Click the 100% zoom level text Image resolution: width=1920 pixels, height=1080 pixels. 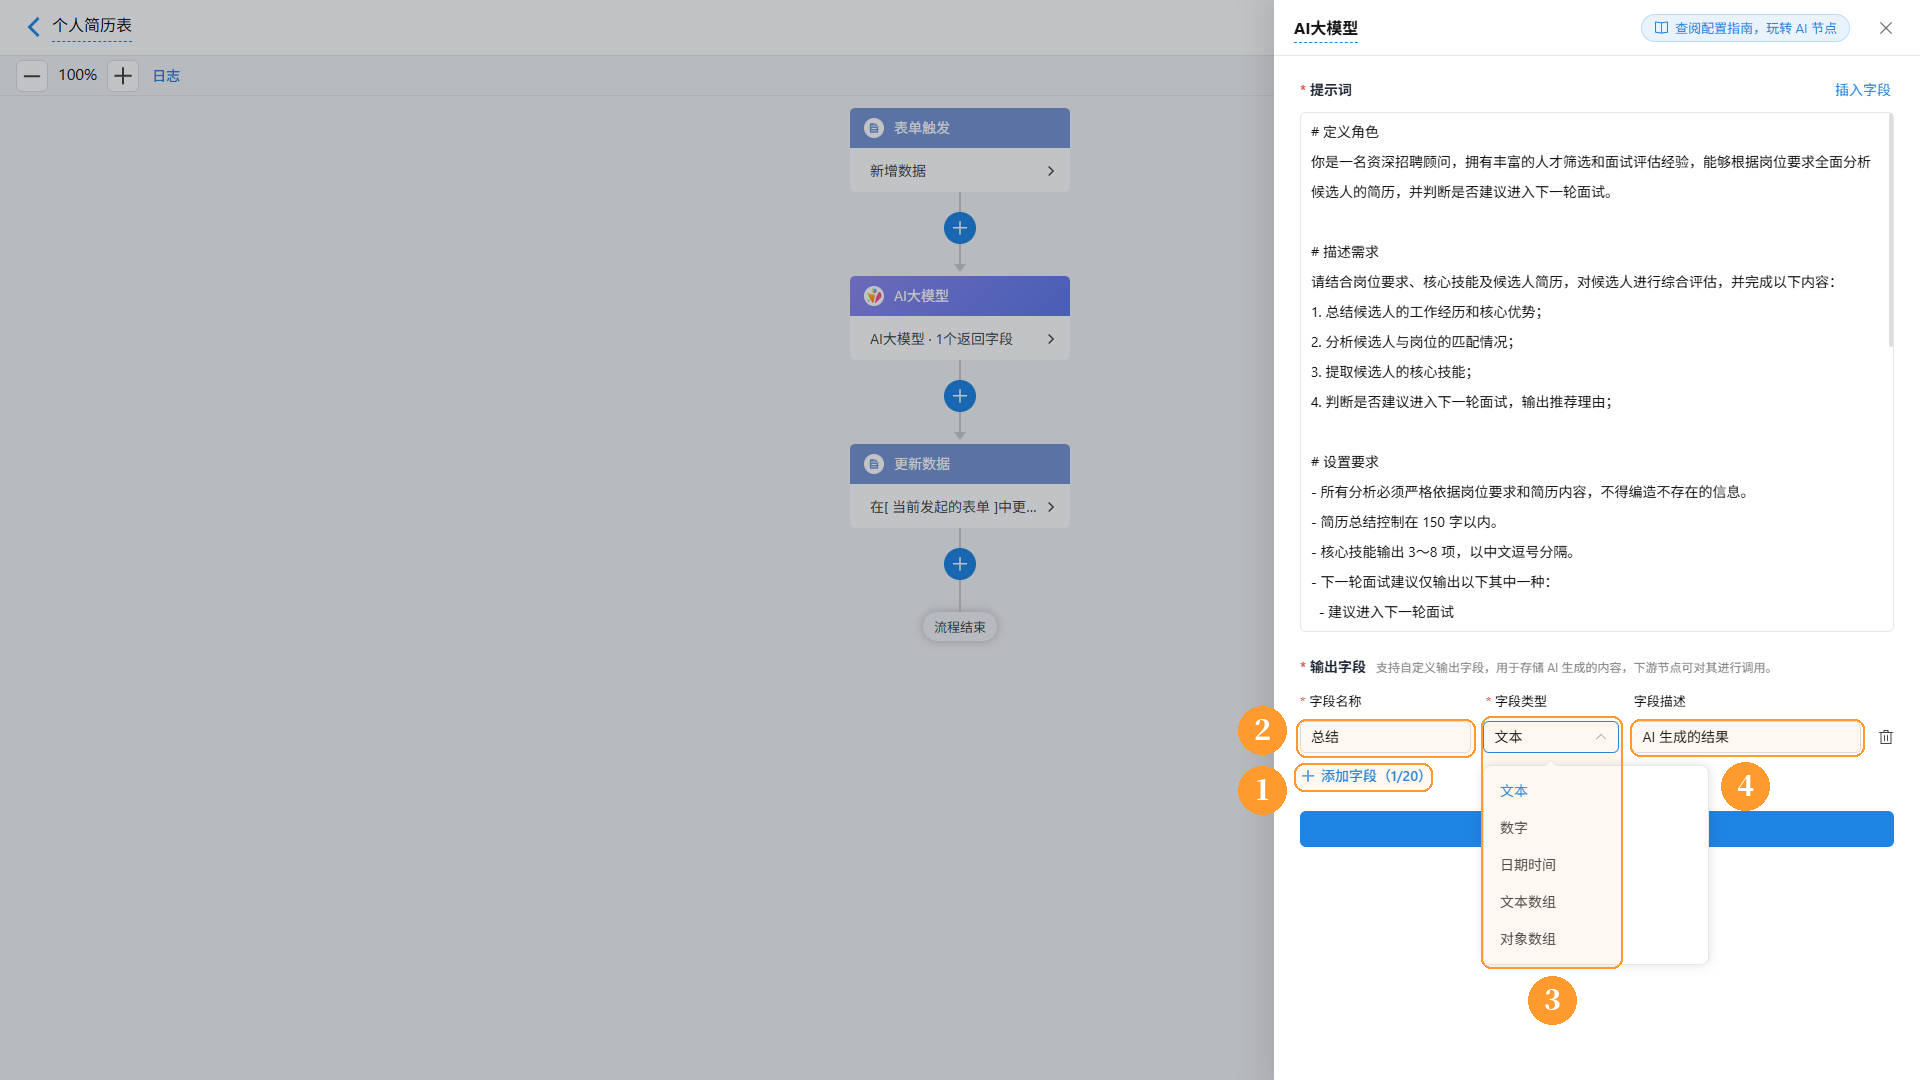[78, 75]
